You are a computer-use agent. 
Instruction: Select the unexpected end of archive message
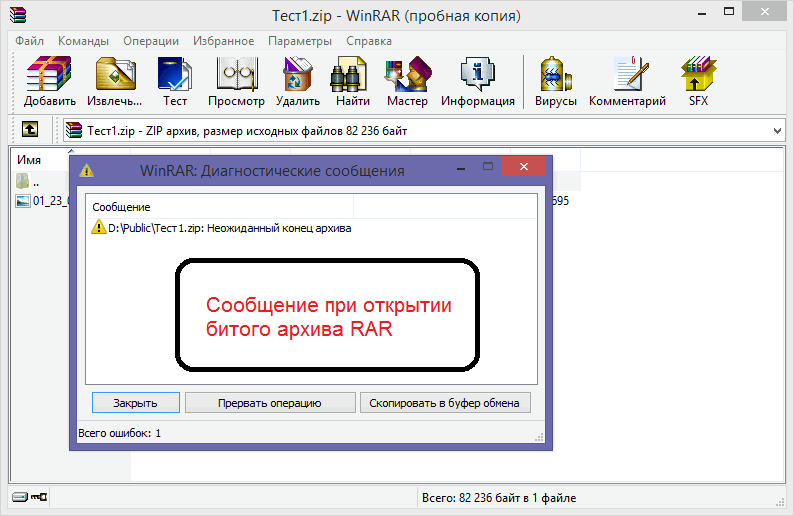[221, 228]
